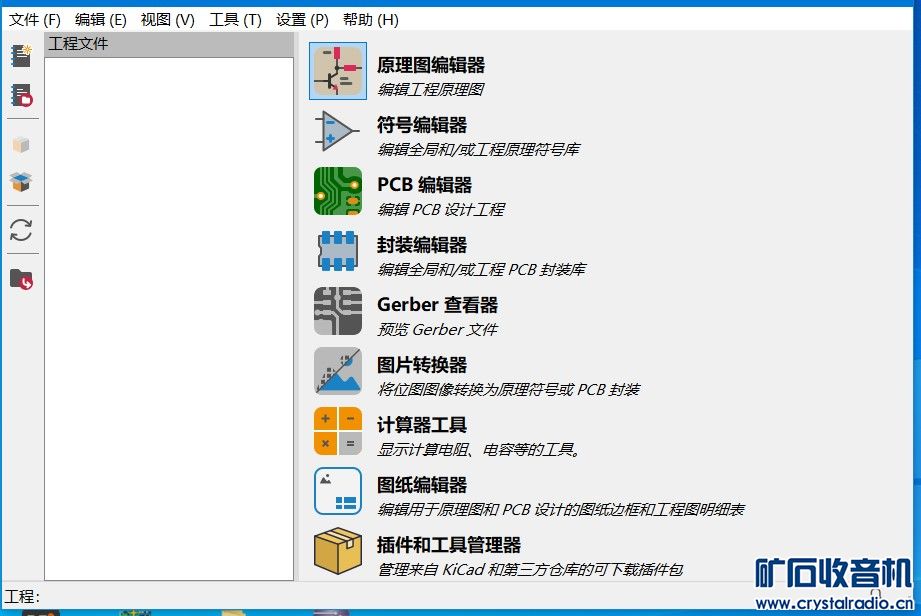The image size is (921, 616).
Task: Click the 计算器工具 title
Action: coord(422,425)
